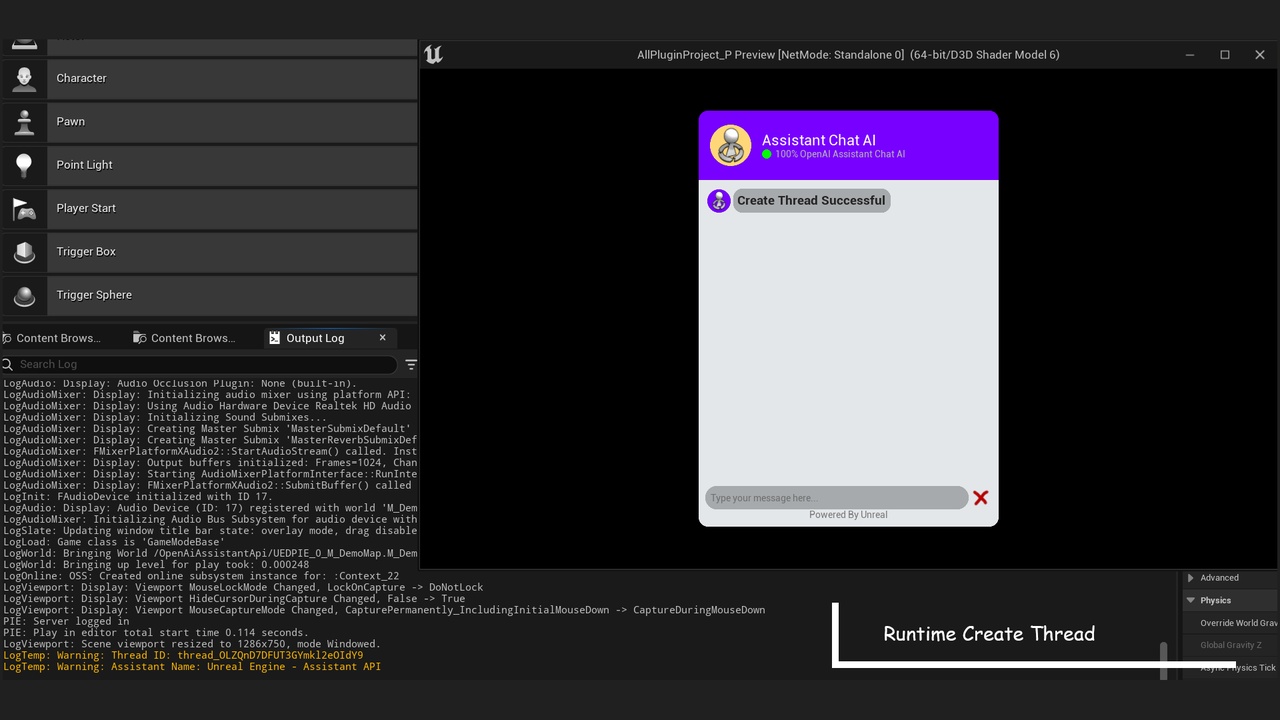Click the PIE: Server logged in line

[66, 621]
